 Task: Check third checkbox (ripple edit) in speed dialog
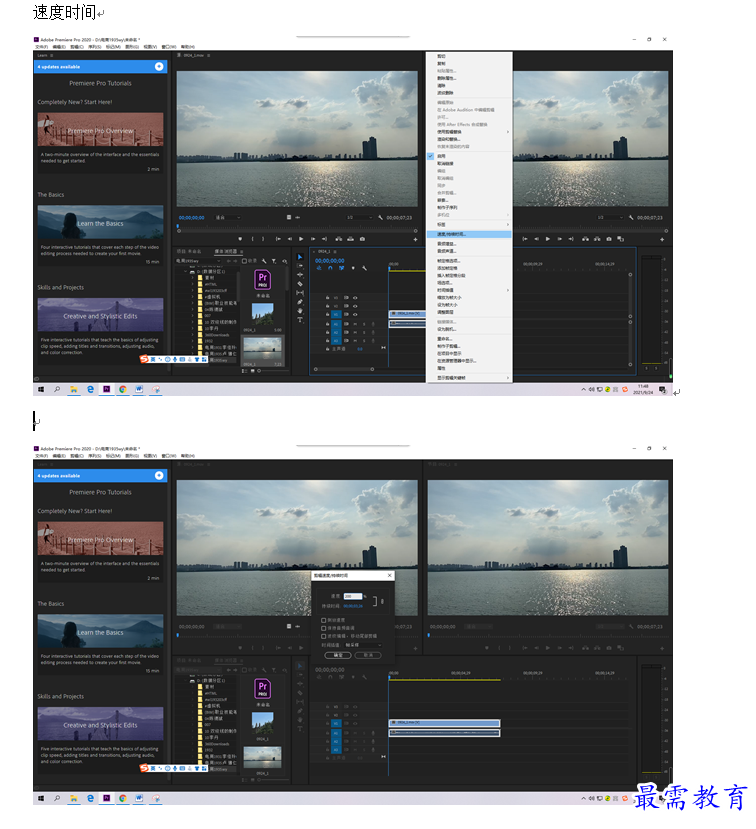[x=324, y=636]
